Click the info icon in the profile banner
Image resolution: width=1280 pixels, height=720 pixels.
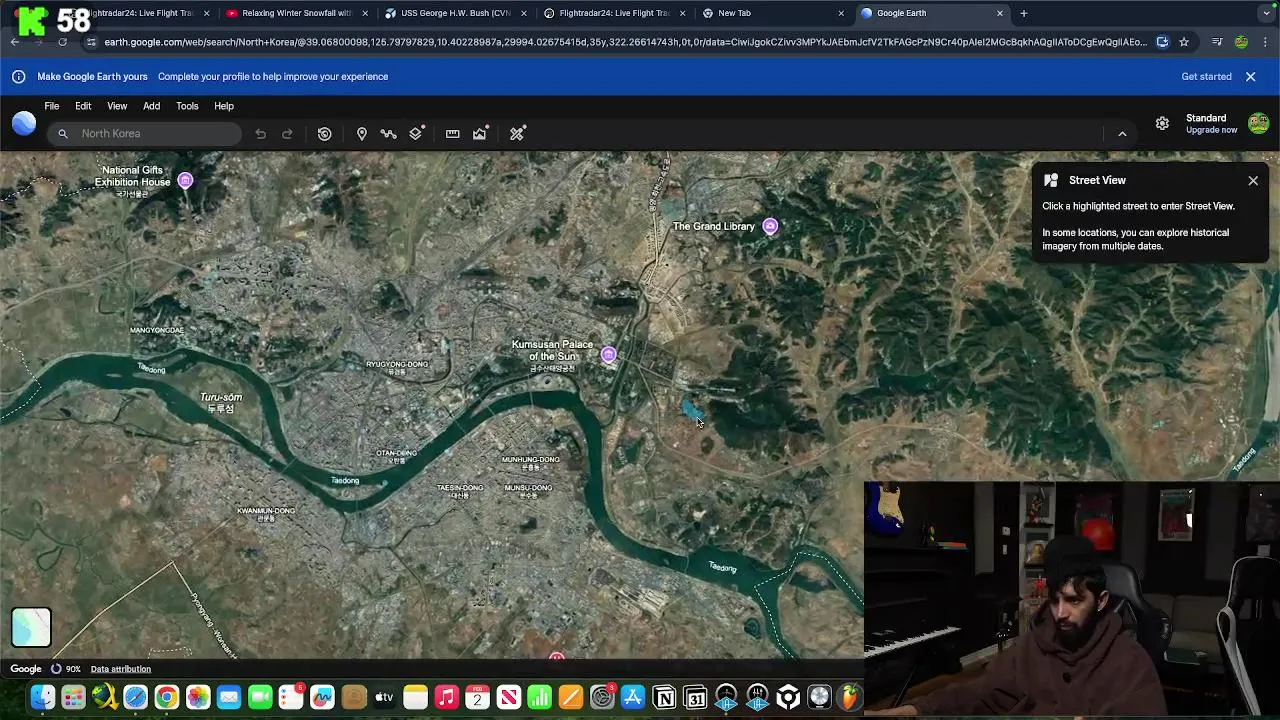(18, 77)
